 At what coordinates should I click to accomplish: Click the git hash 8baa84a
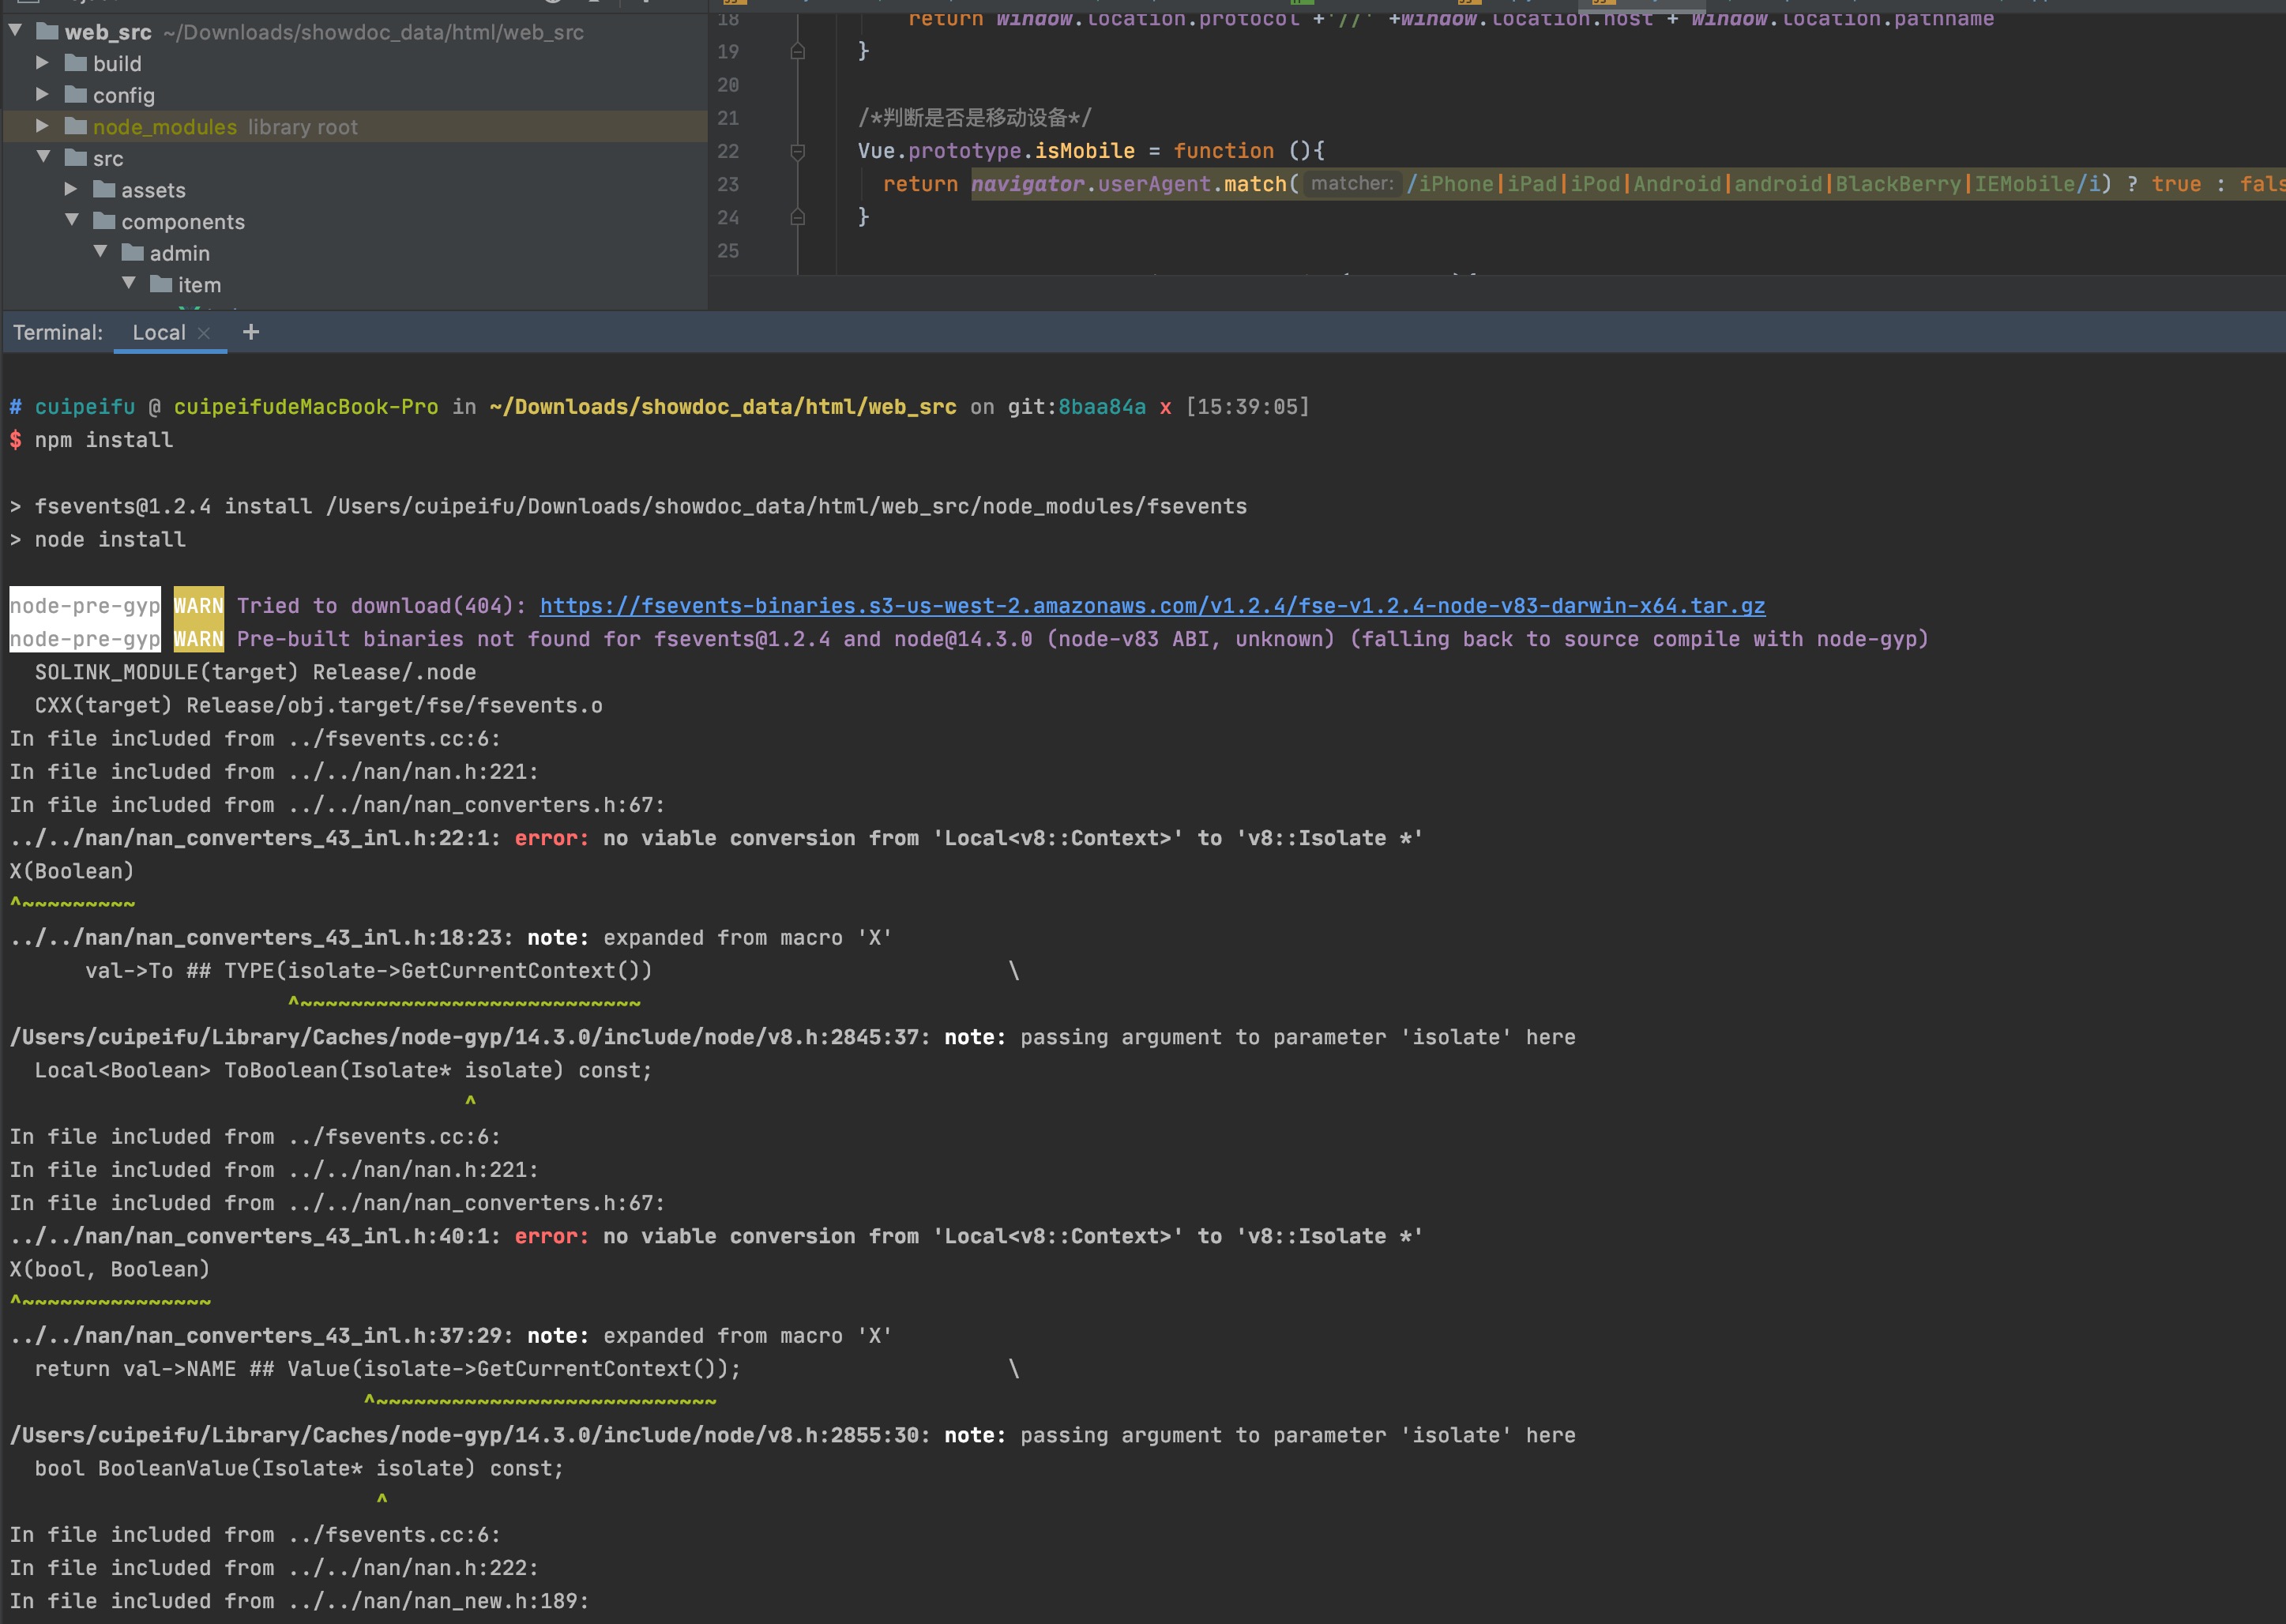tap(1102, 407)
